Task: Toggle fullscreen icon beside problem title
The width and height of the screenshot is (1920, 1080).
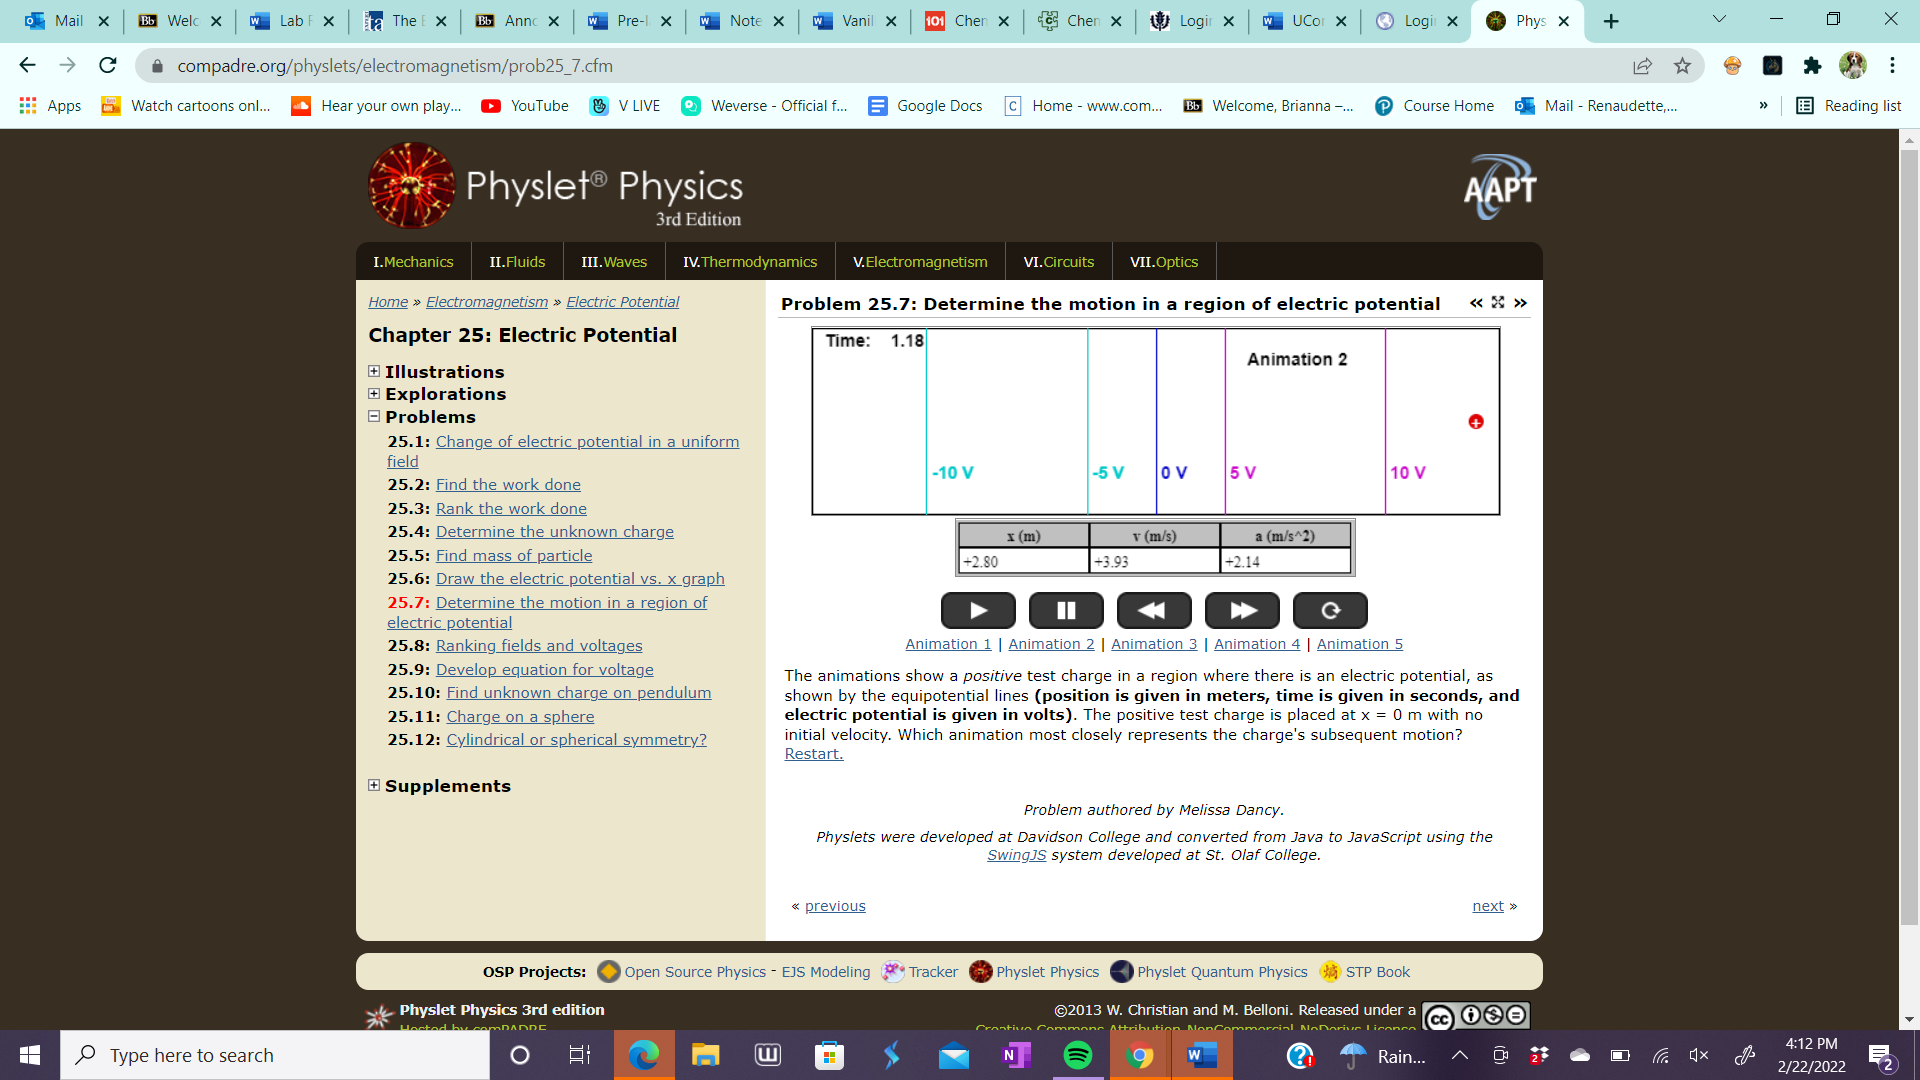Action: [1498, 302]
